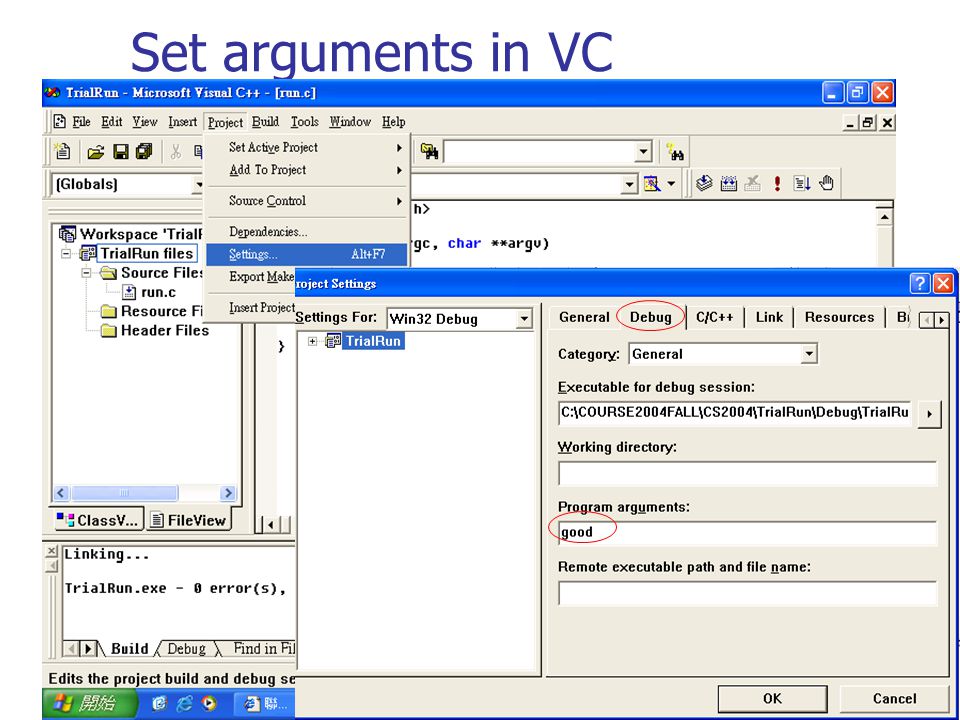
Task: Choose Set Active Project menu entry
Action: [x=307, y=148]
